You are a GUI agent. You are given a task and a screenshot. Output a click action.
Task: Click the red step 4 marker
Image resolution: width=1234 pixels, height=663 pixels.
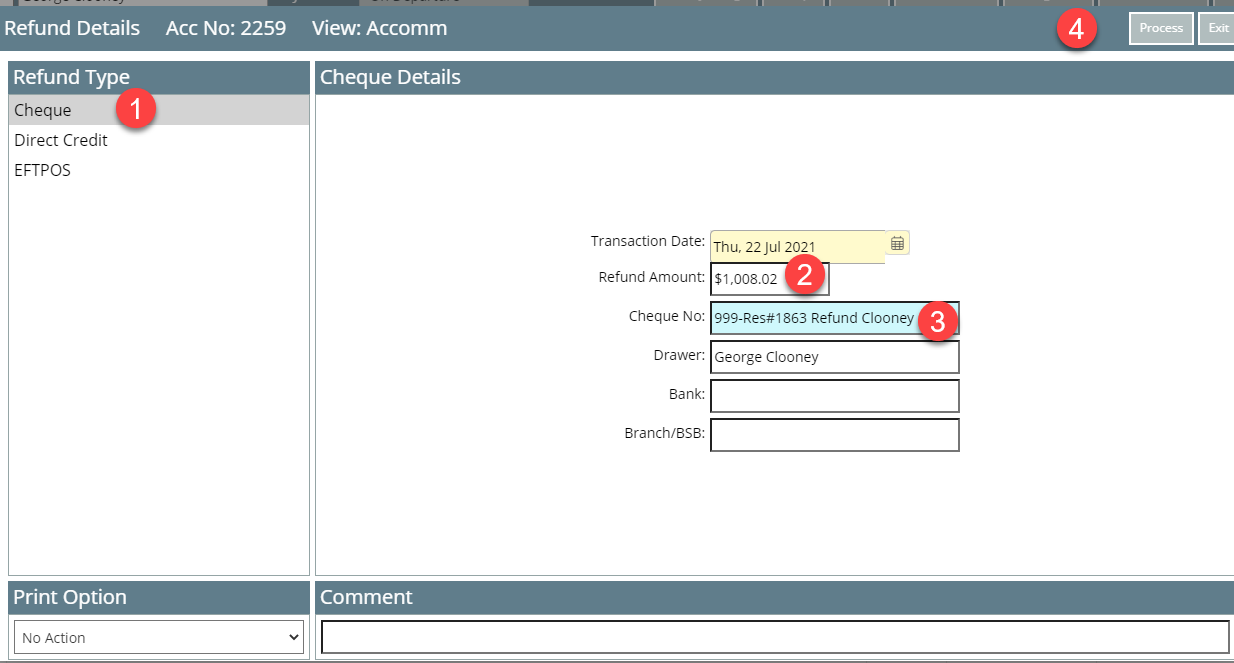coord(1075,29)
